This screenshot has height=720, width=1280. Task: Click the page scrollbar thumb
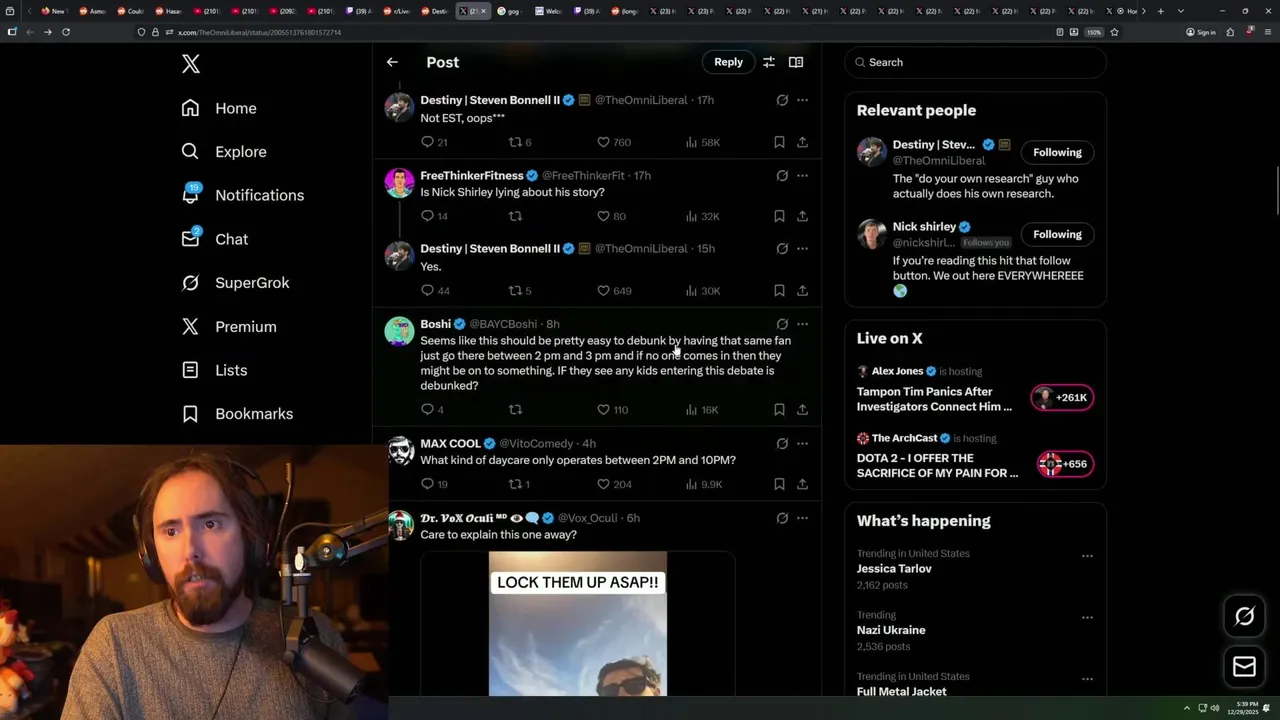pyautogui.click(x=1276, y=191)
